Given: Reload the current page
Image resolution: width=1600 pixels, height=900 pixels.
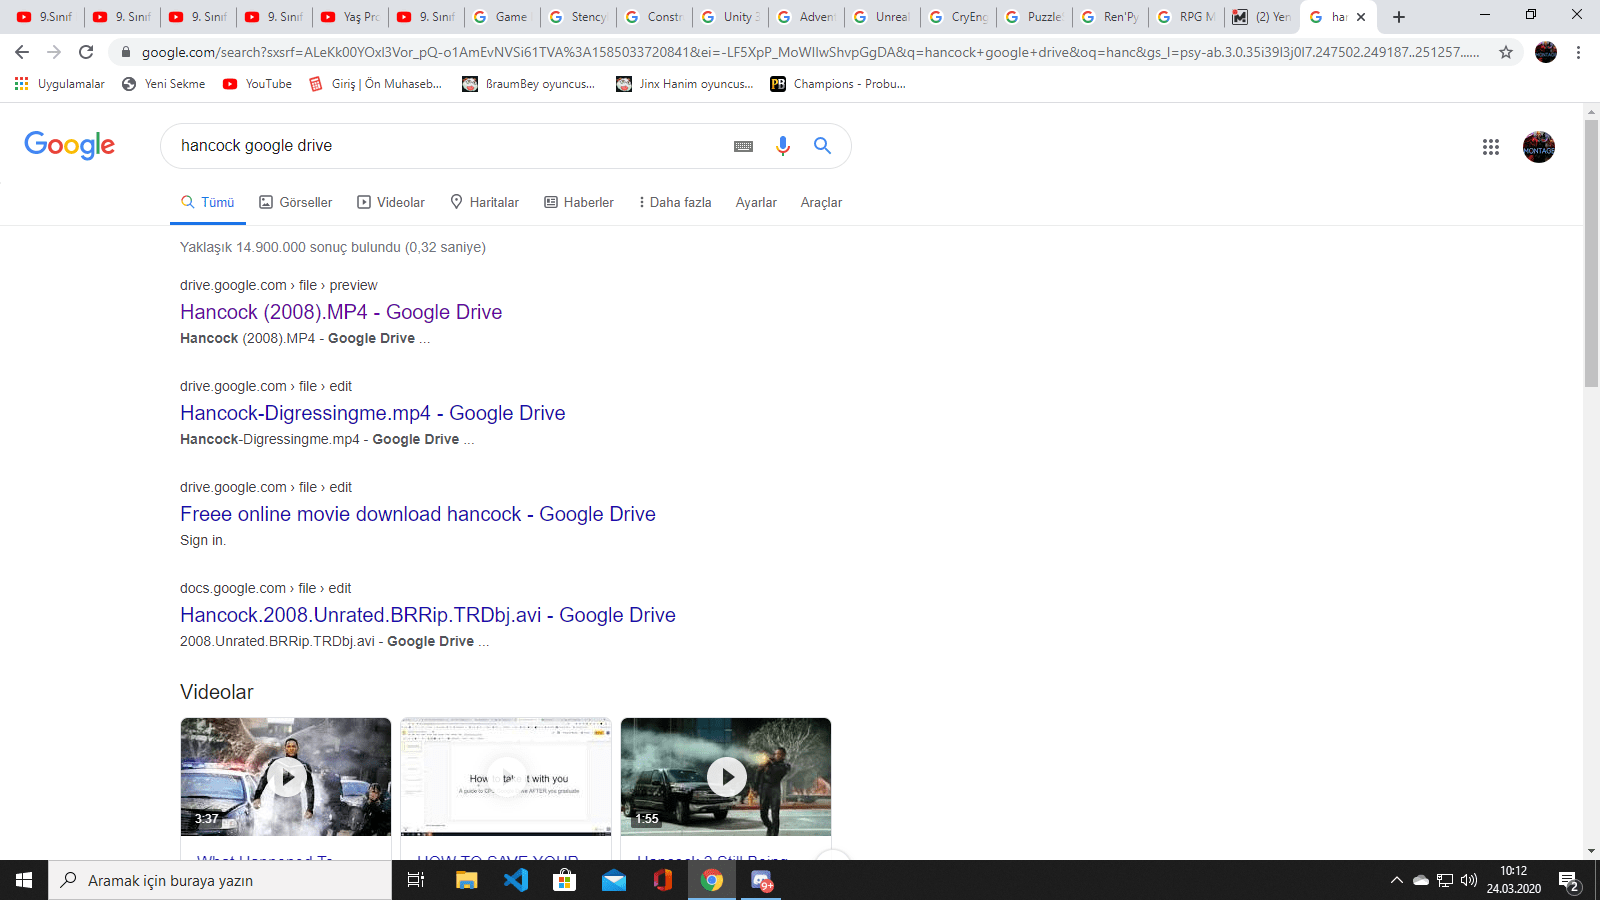Looking at the screenshot, I should tap(86, 52).
